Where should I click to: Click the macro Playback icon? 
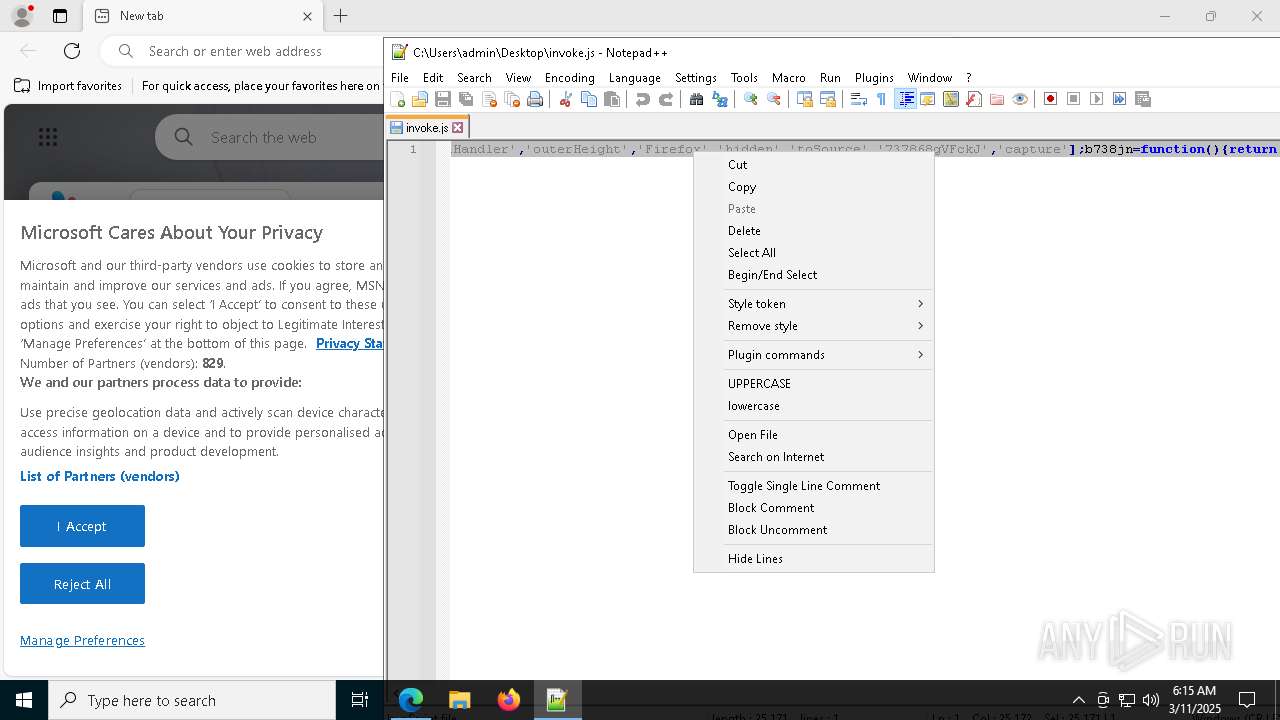pos(1096,99)
